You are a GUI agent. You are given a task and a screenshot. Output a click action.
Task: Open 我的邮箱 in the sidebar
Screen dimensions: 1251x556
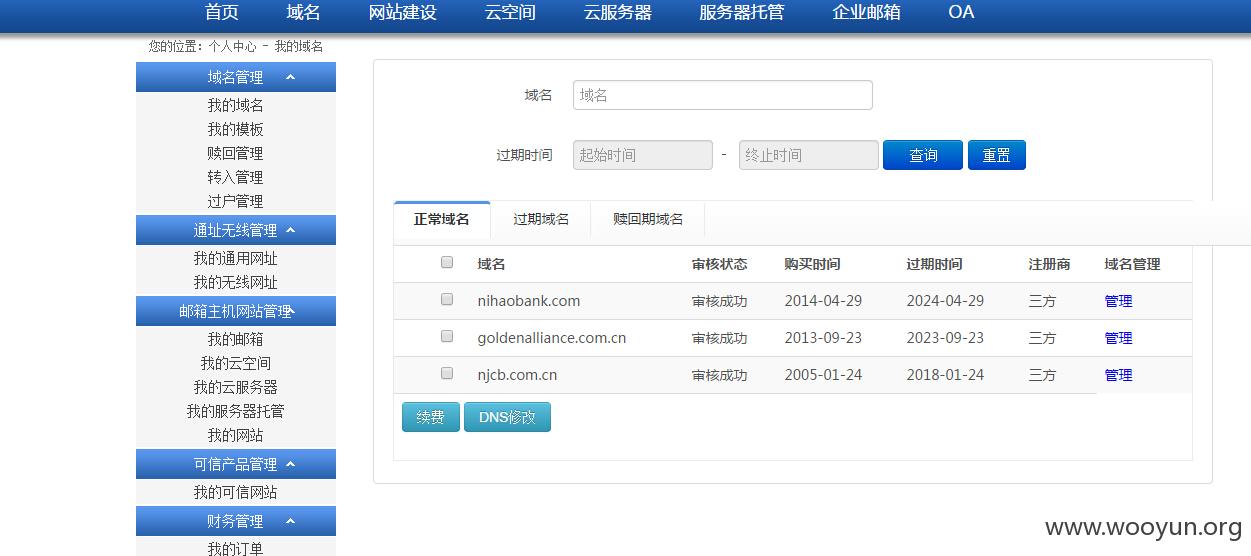point(236,339)
